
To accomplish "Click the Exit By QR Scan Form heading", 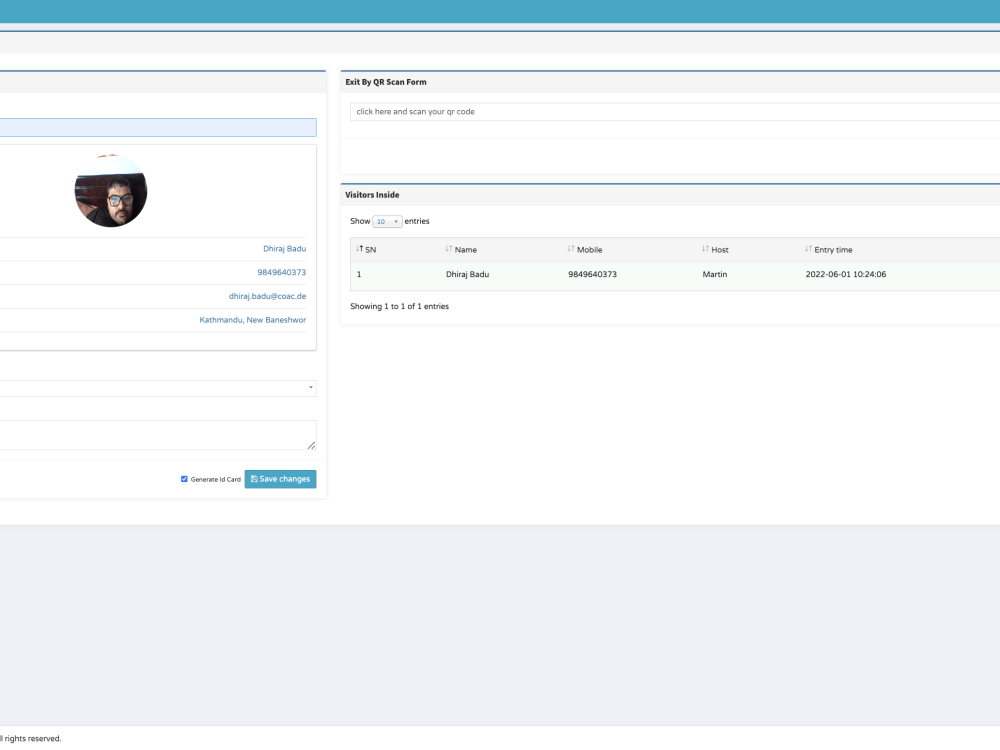I will click(x=386, y=82).
